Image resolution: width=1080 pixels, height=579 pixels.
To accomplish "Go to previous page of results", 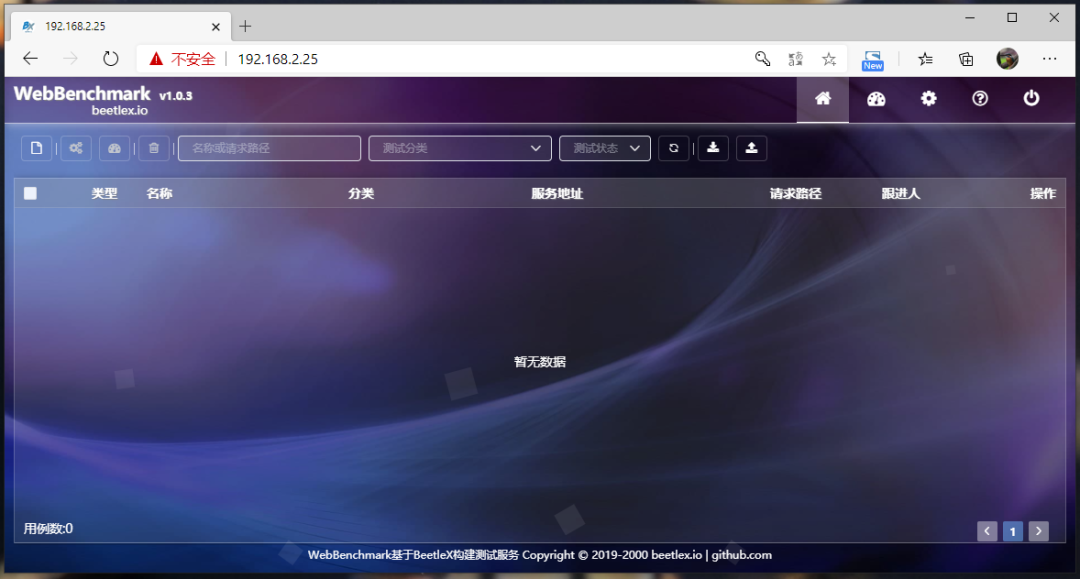I will (x=987, y=531).
